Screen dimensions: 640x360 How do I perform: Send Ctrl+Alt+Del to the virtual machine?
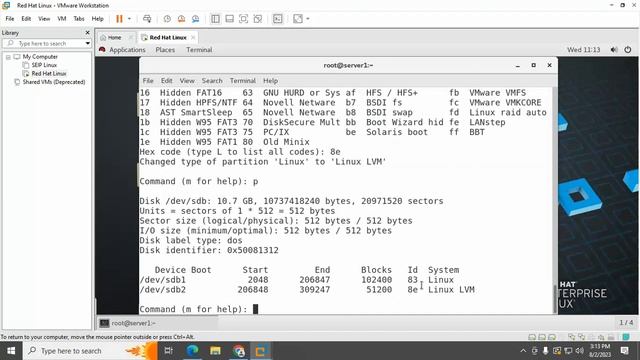147,19
